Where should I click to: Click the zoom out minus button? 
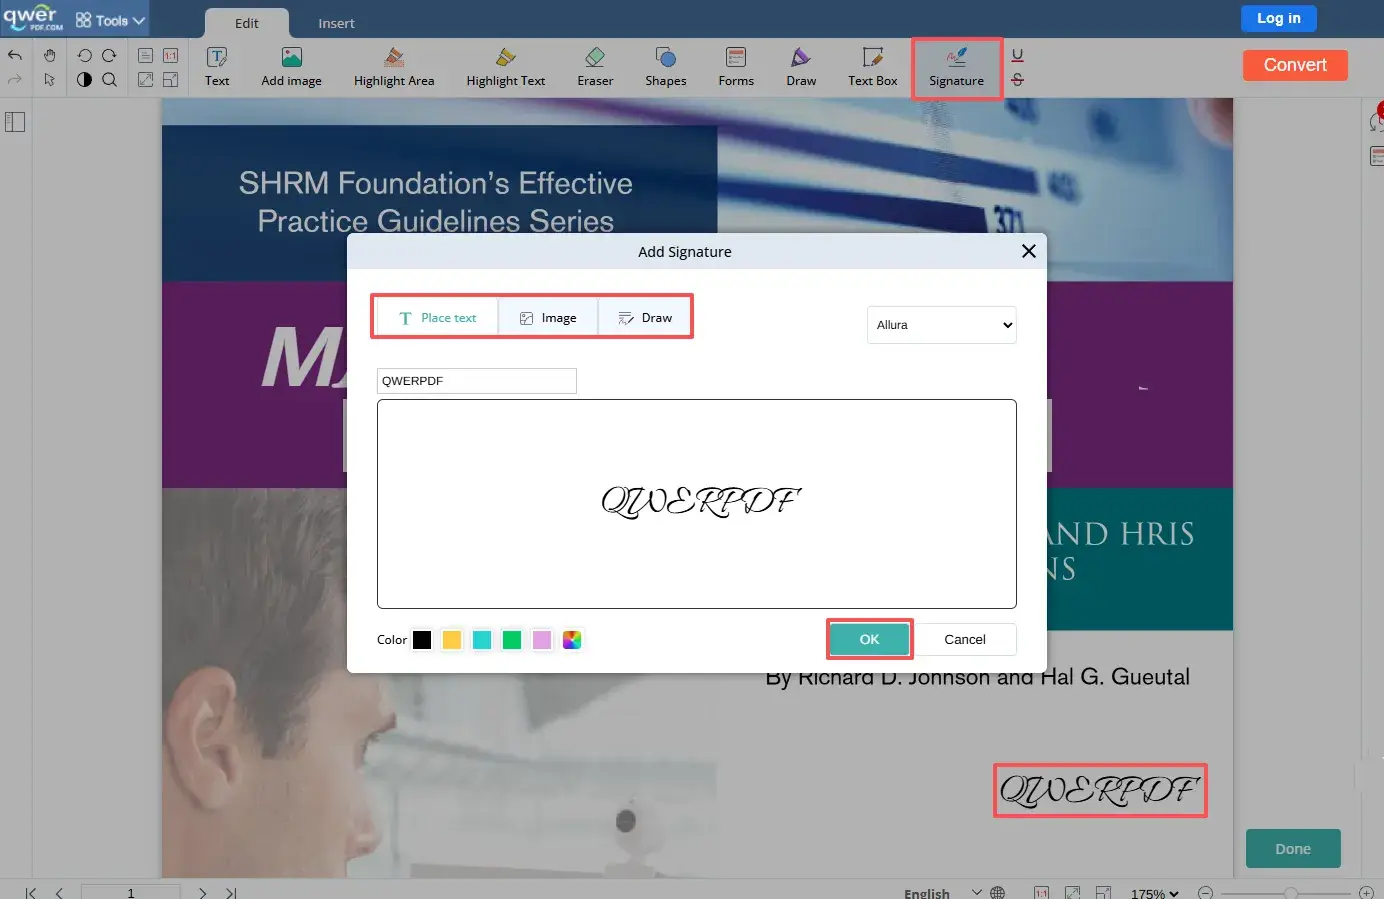click(1206, 893)
